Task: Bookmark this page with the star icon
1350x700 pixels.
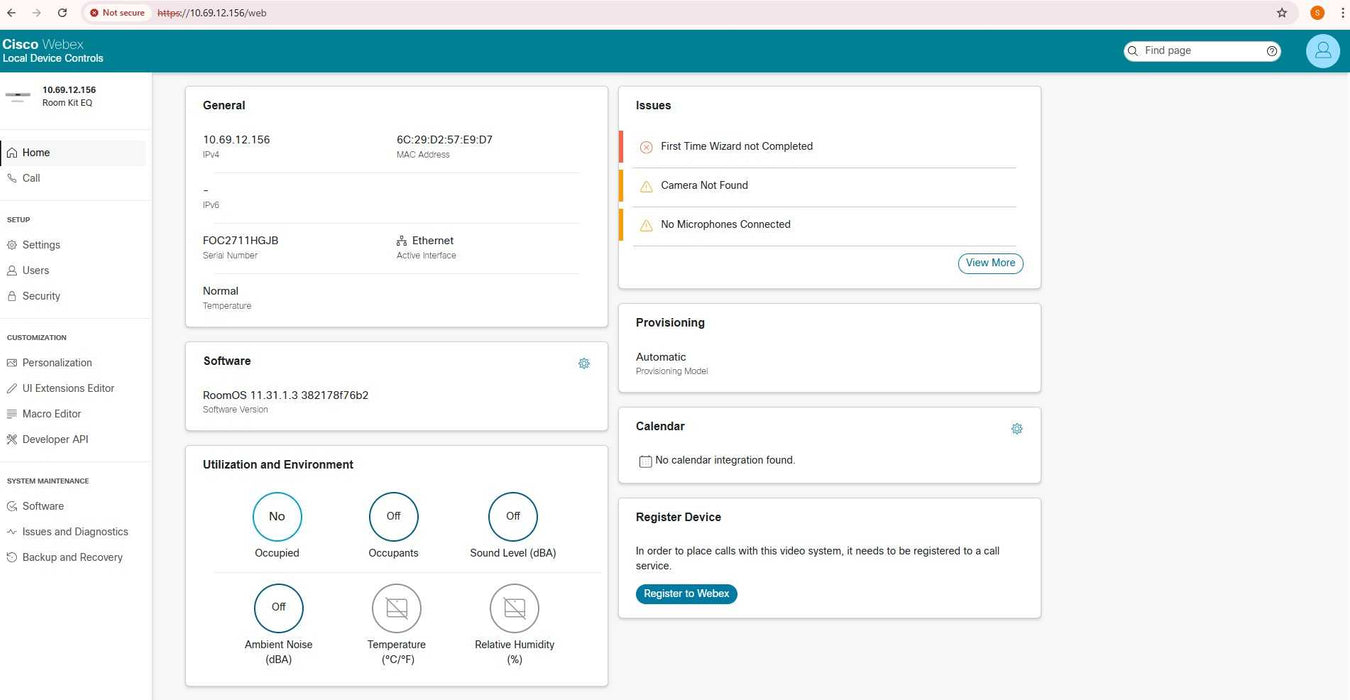Action: (x=1282, y=13)
